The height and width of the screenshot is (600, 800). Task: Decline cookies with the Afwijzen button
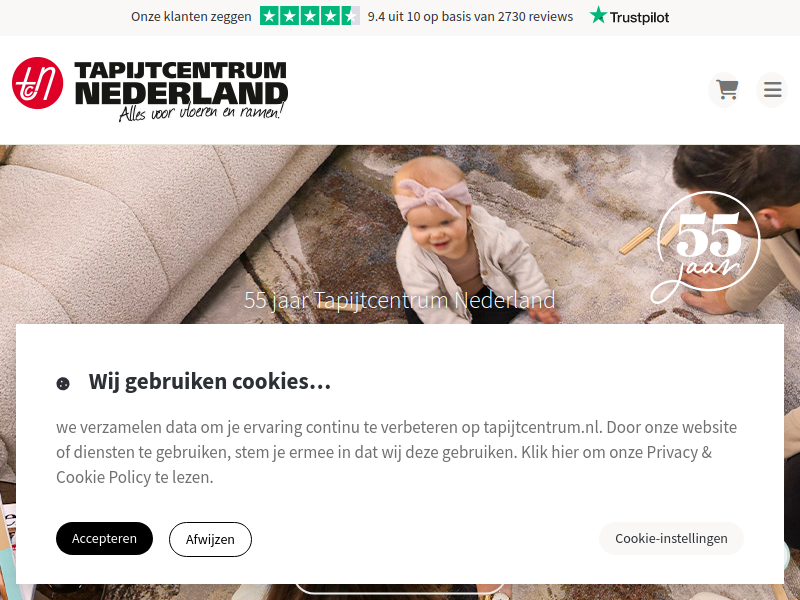click(x=210, y=539)
